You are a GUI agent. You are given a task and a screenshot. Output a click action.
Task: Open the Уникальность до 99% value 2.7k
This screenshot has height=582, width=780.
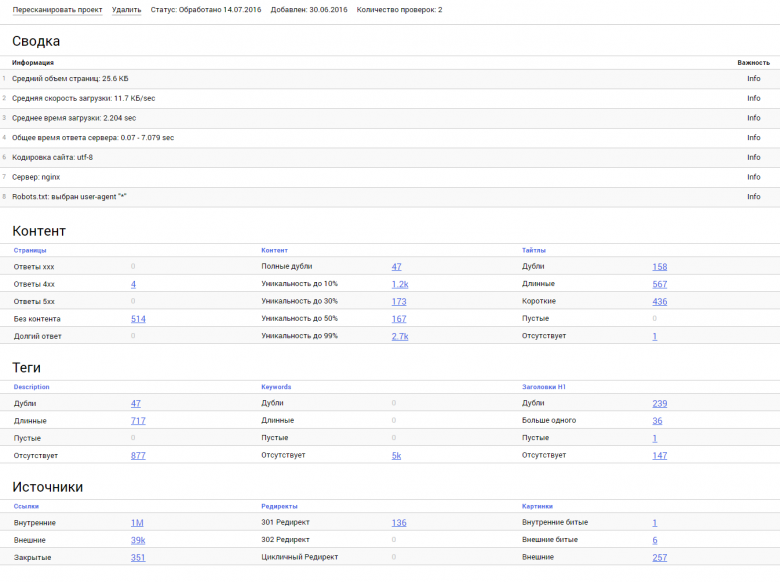[400, 337]
